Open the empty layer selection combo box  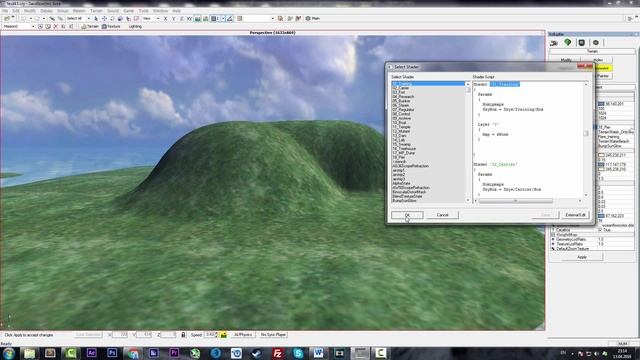coord(259,18)
